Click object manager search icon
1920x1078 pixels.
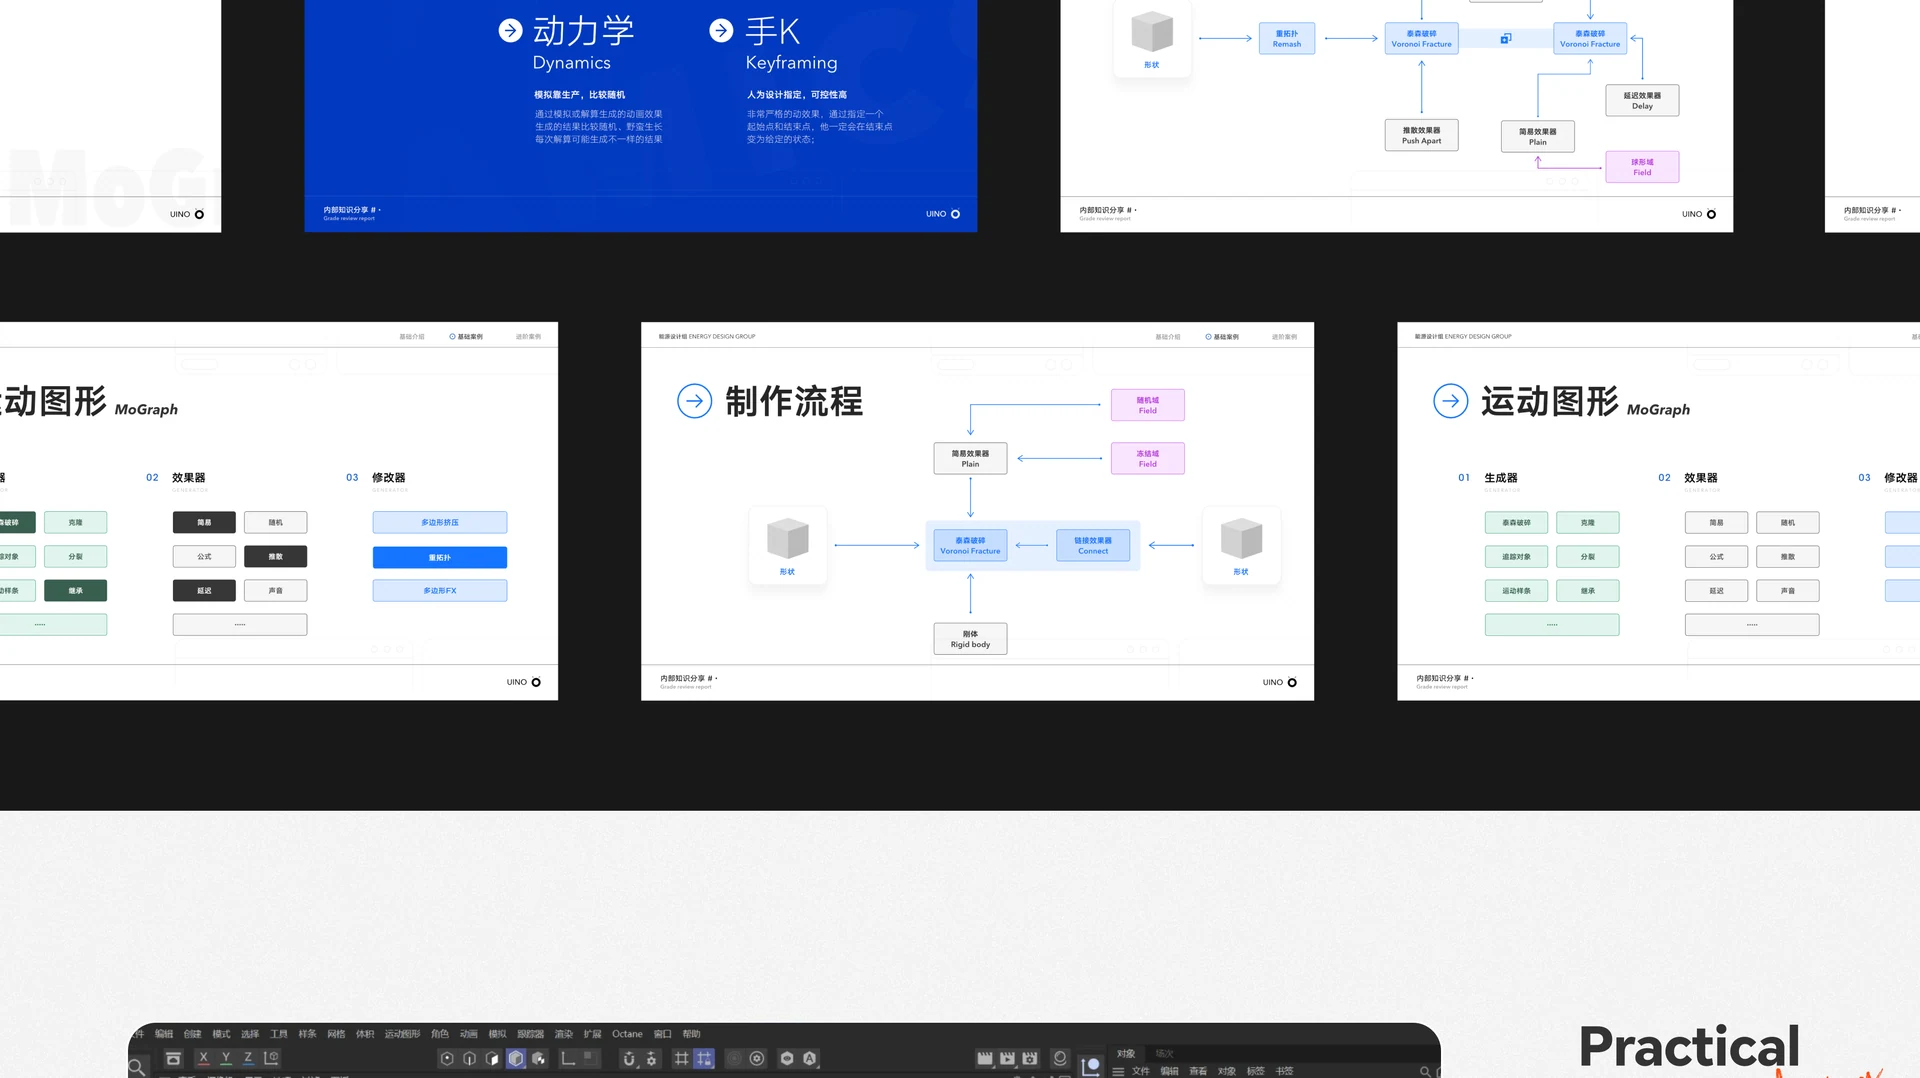[1425, 1071]
